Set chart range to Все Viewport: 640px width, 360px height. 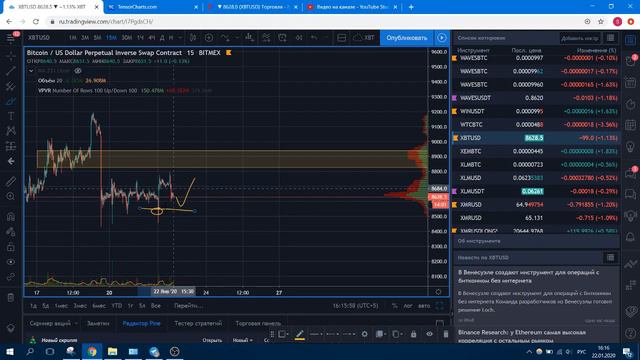pos(156,305)
